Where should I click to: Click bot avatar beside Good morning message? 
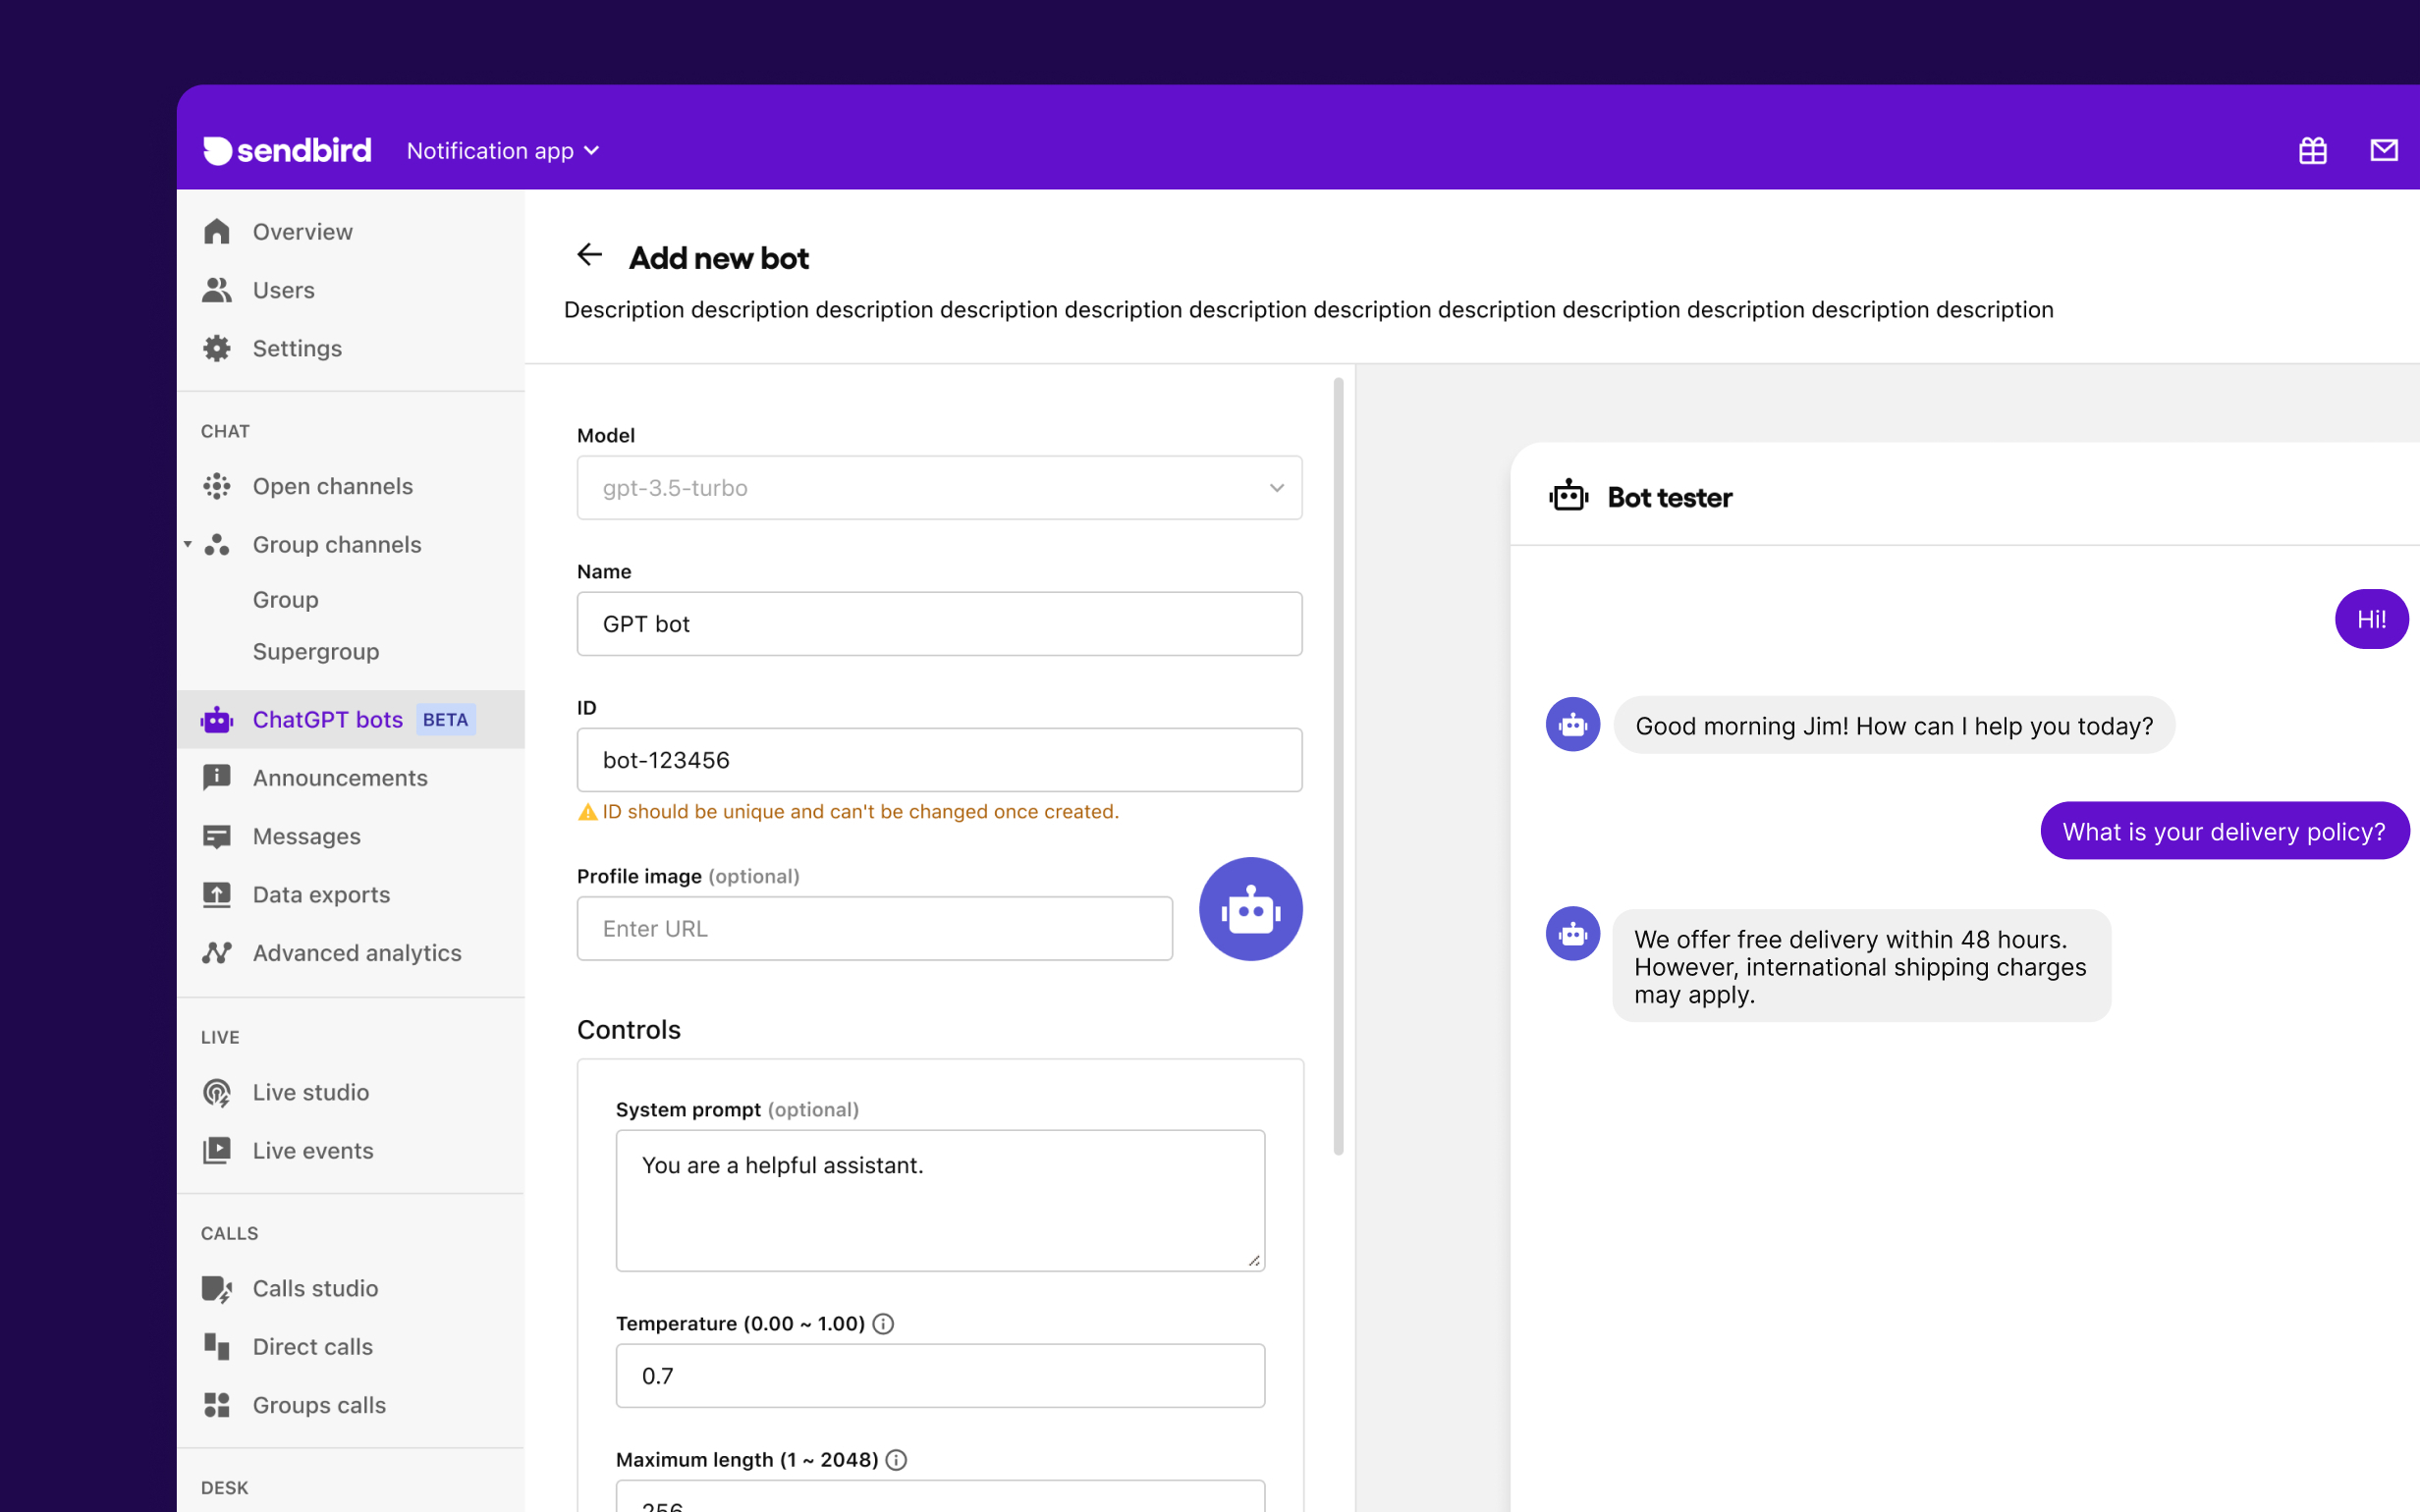pyautogui.click(x=1573, y=724)
